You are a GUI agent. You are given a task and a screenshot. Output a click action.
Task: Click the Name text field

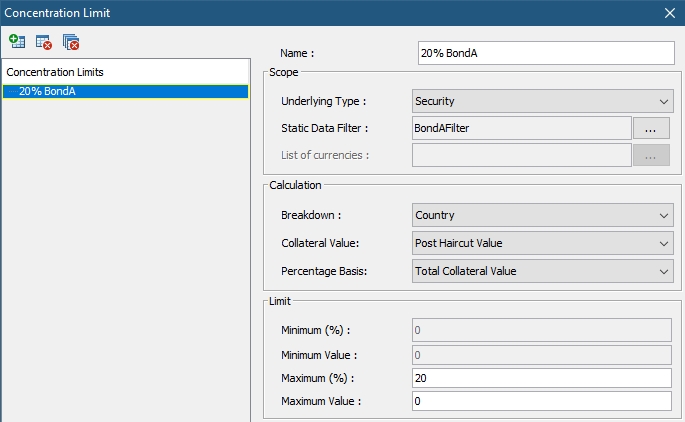(546, 53)
